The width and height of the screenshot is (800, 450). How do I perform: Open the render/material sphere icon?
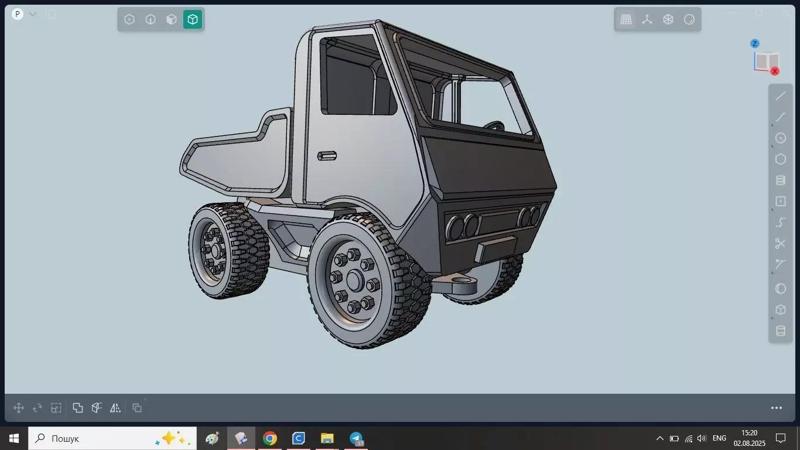689,19
